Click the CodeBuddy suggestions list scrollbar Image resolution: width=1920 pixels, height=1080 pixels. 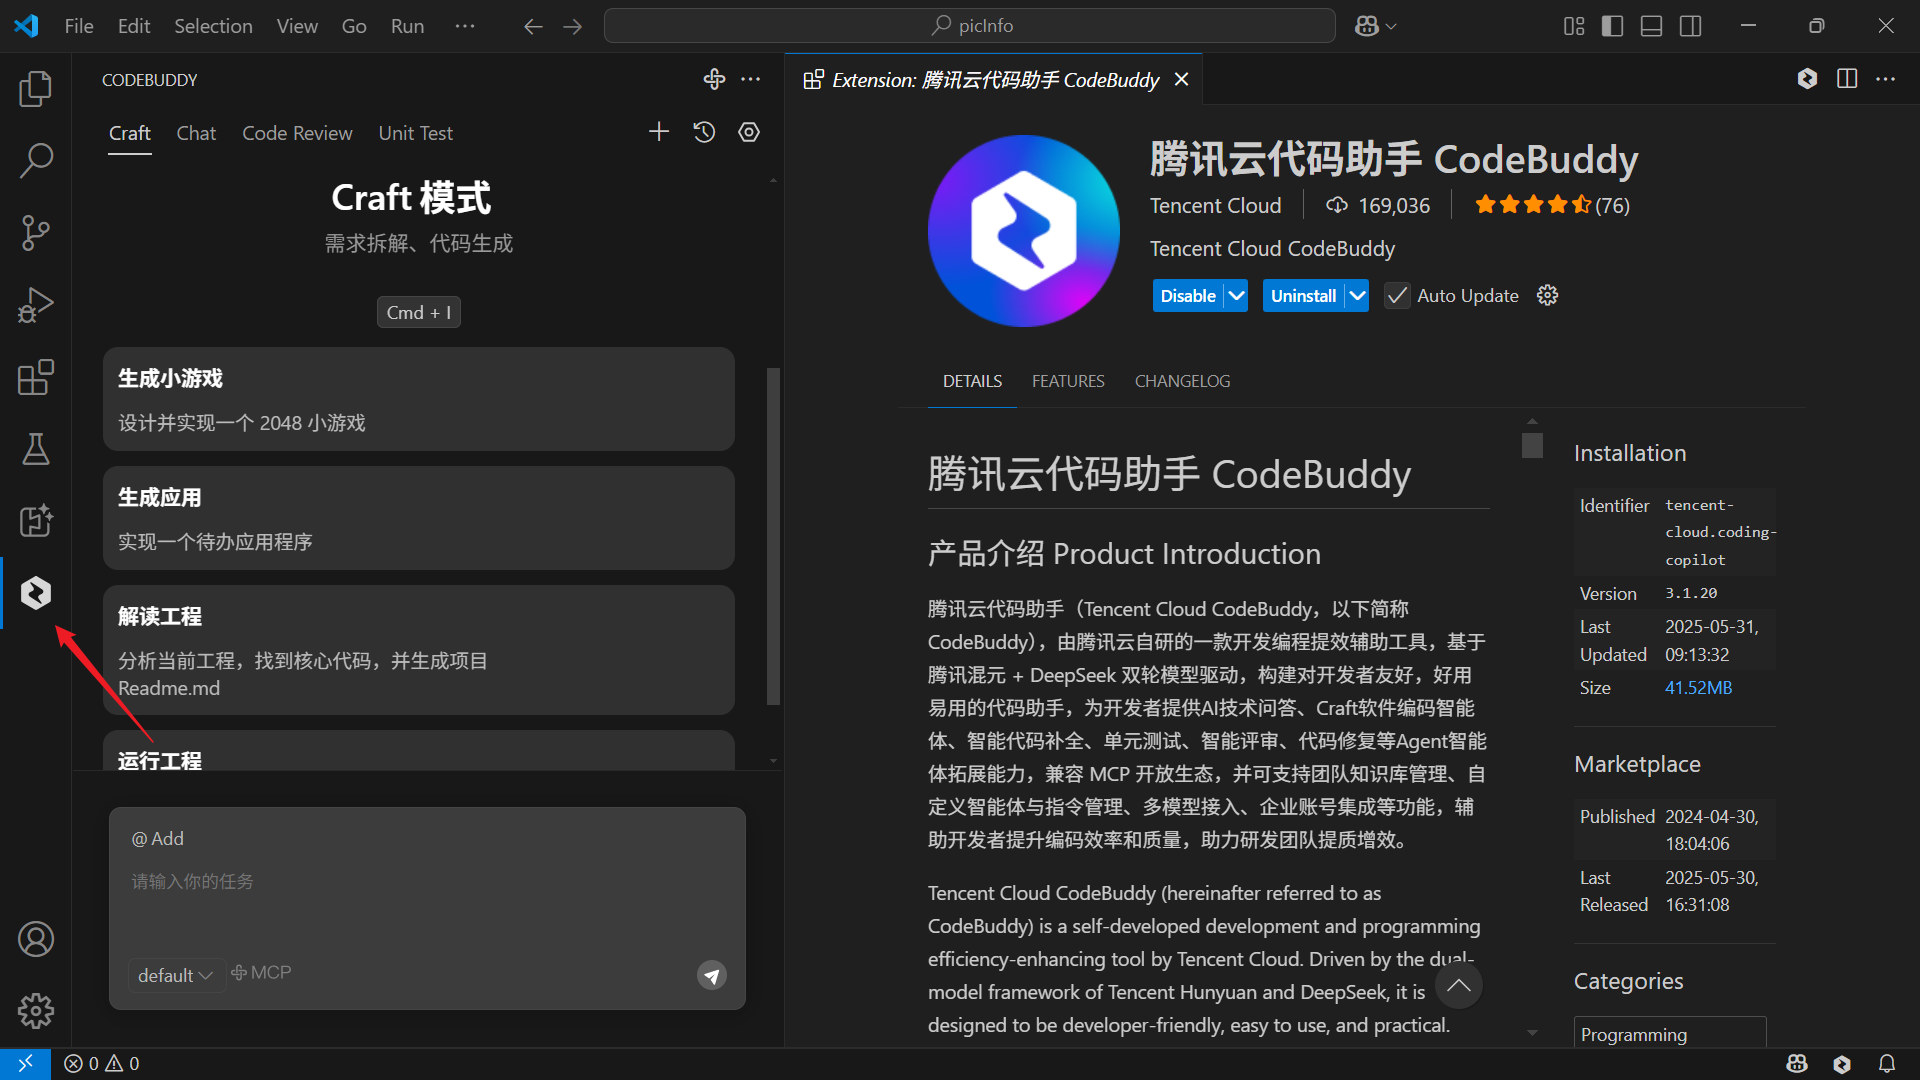pos(773,536)
